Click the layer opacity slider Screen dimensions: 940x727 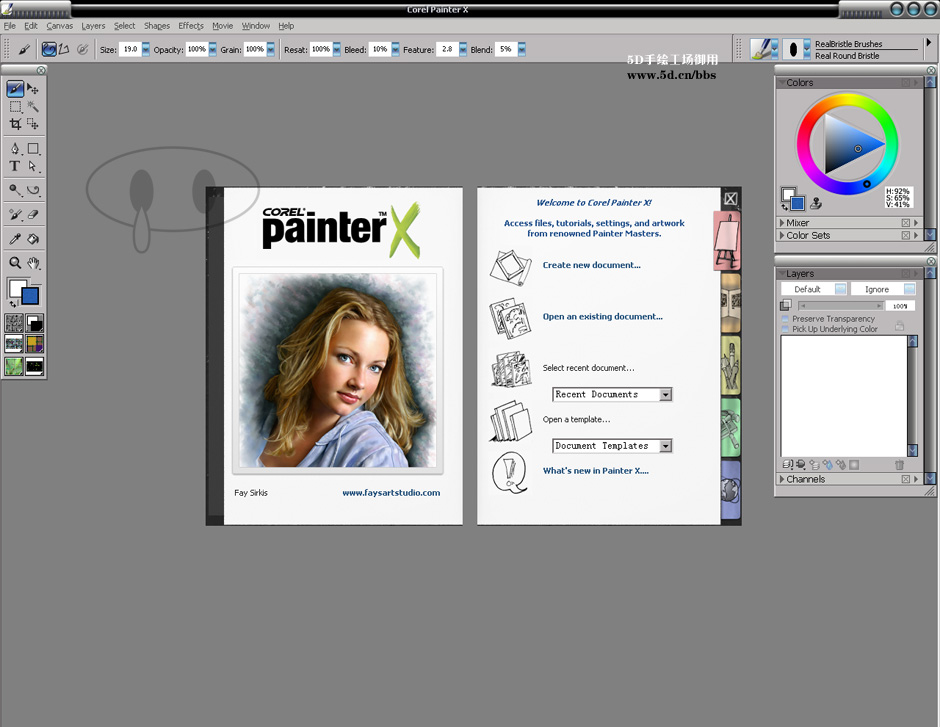pos(840,306)
